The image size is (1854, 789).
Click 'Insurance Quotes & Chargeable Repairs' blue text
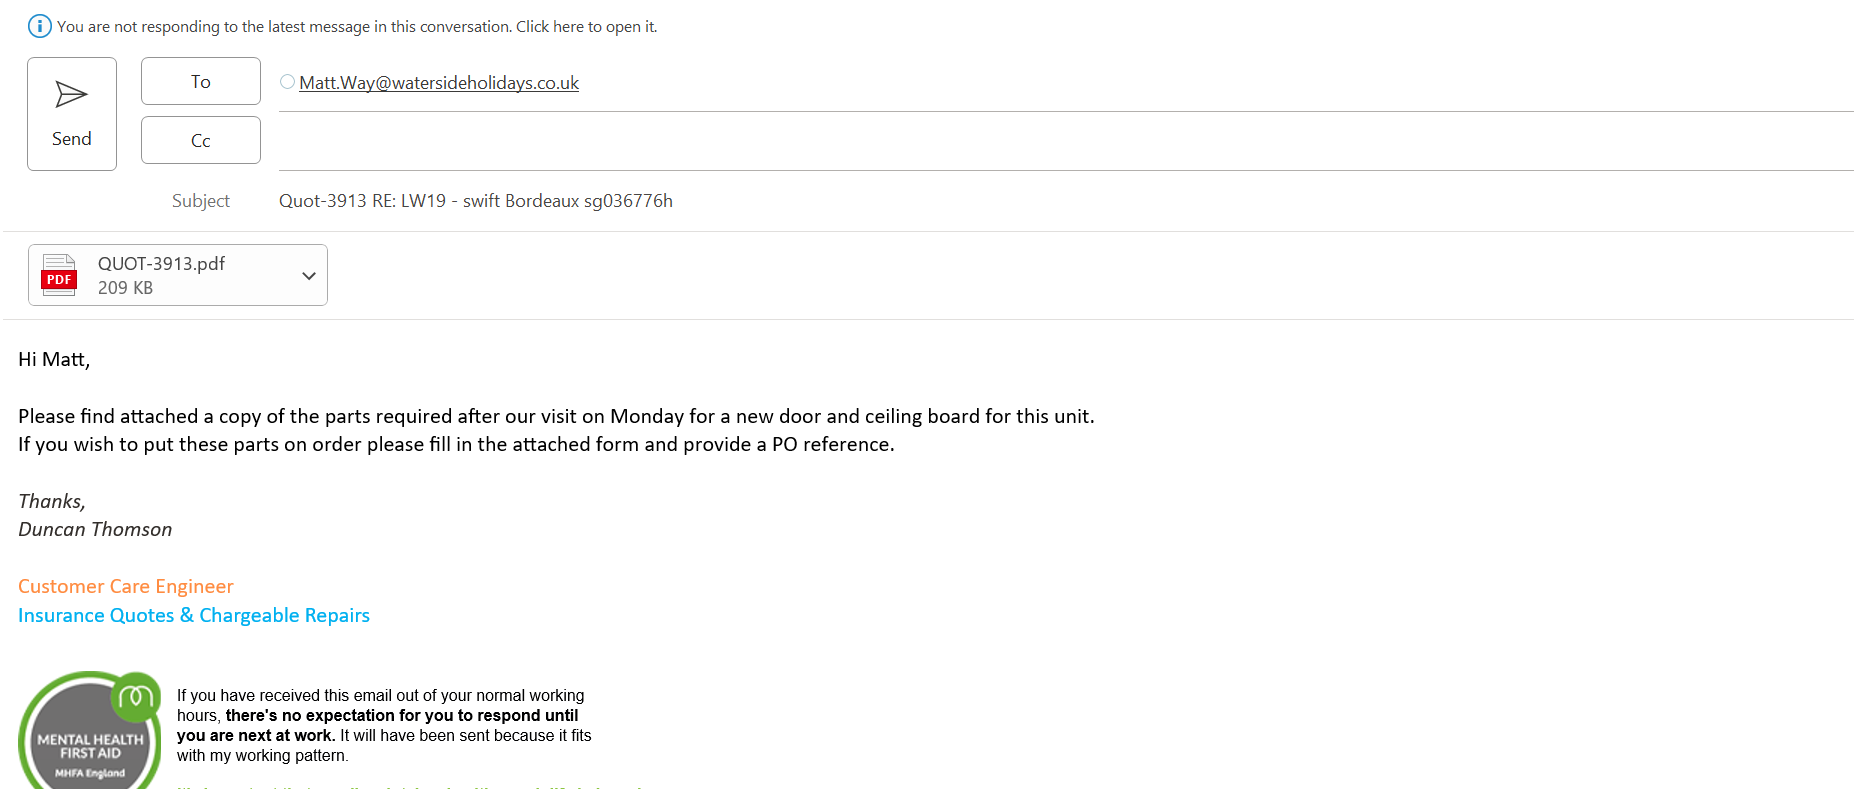pyautogui.click(x=194, y=616)
